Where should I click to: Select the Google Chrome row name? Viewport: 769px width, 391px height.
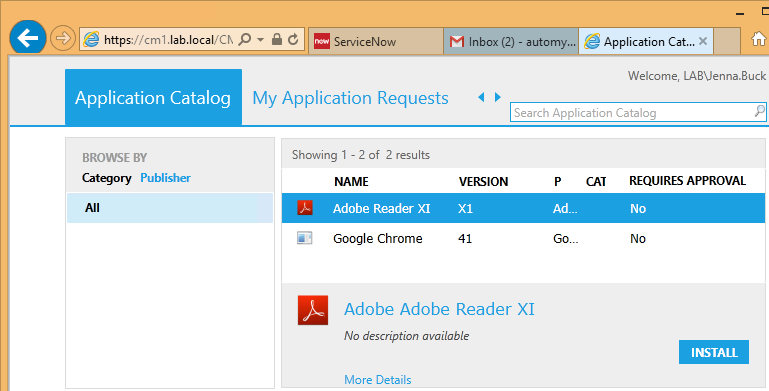[x=378, y=238]
